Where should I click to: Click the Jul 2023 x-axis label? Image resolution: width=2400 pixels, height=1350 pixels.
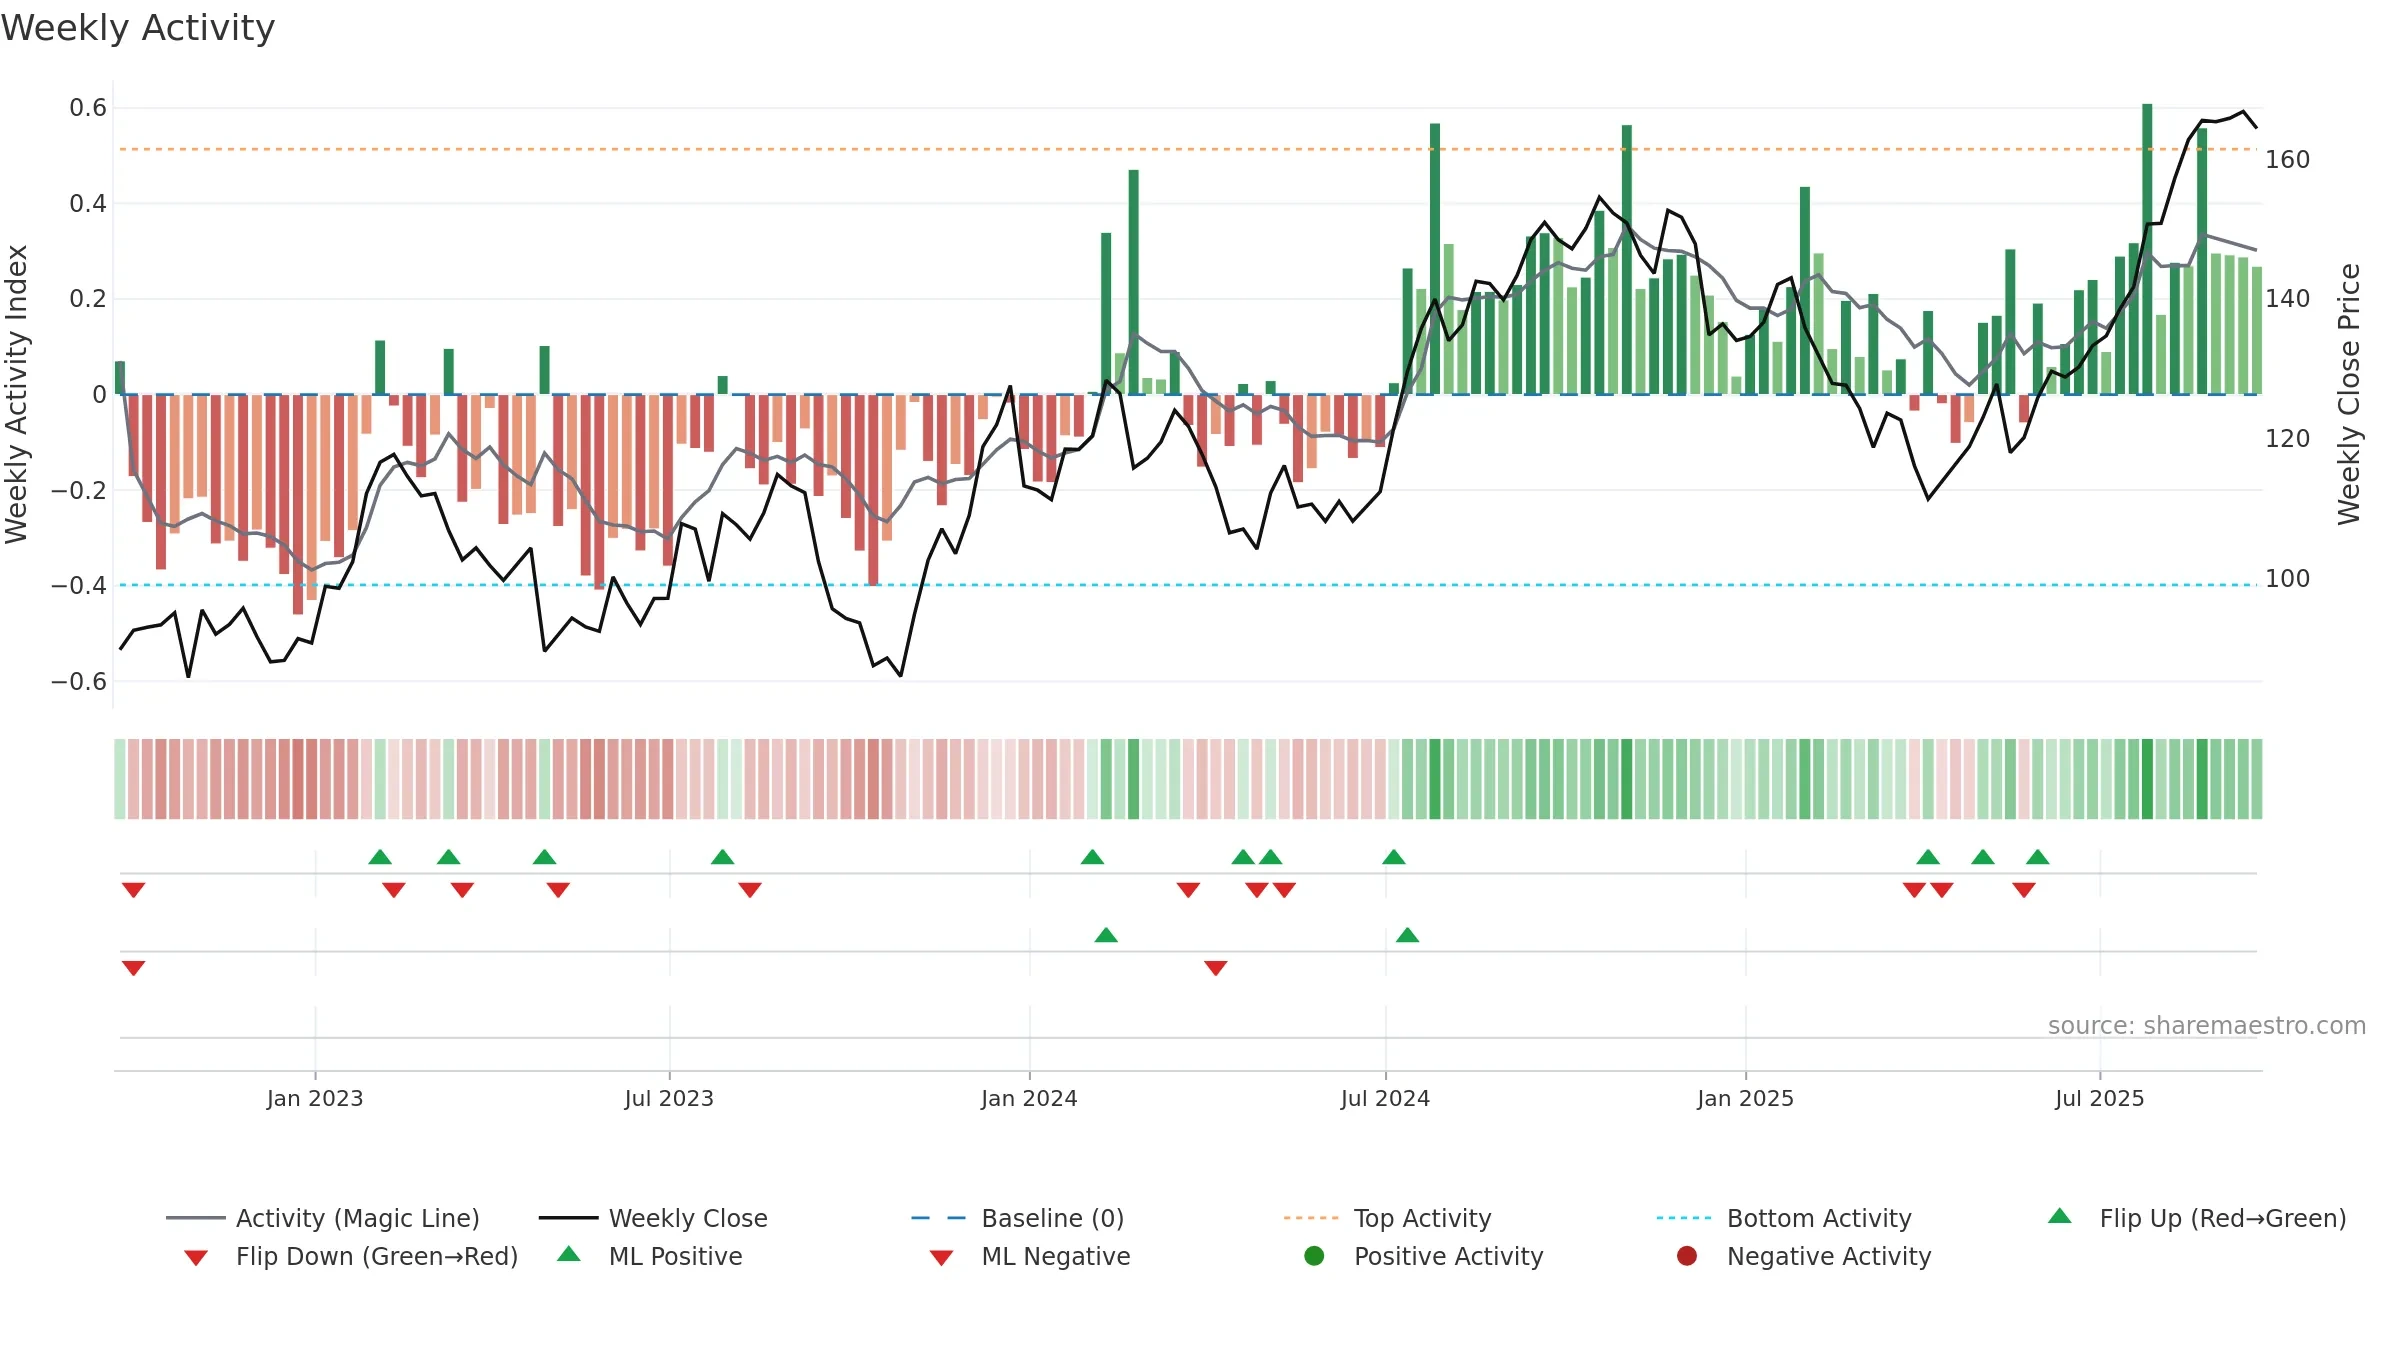point(669,1099)
